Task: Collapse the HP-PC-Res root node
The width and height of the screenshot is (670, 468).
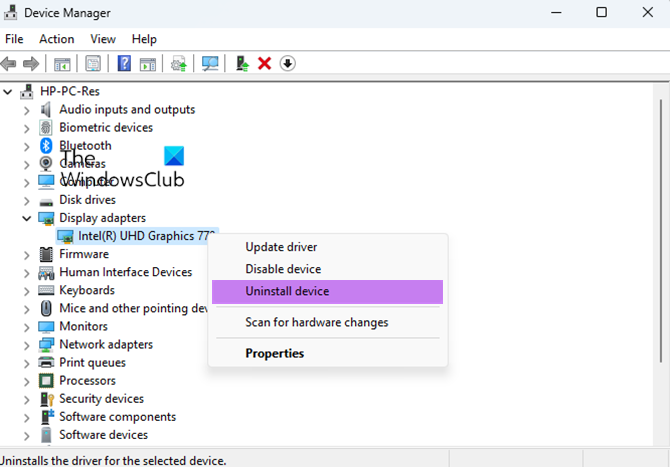Action: tap(8, 91)
